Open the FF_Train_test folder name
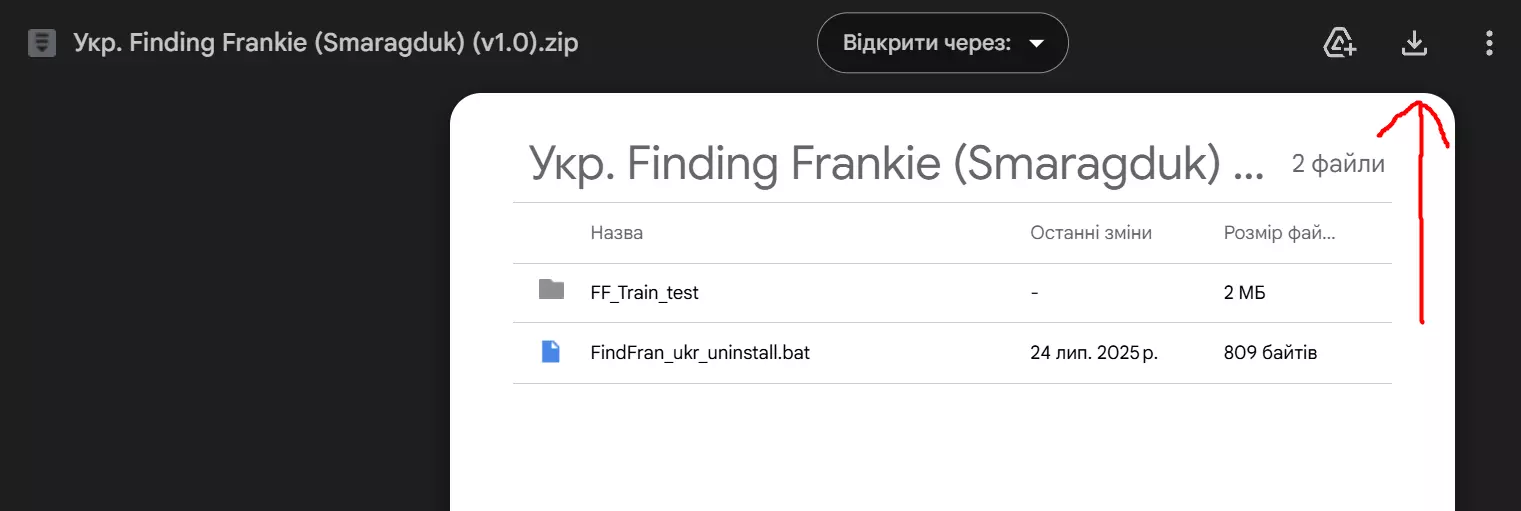 click(x=644, y=293)
